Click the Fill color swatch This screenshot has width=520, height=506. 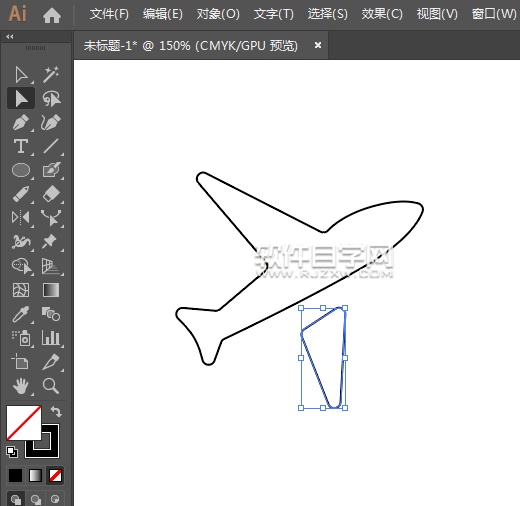click(24, 423)
